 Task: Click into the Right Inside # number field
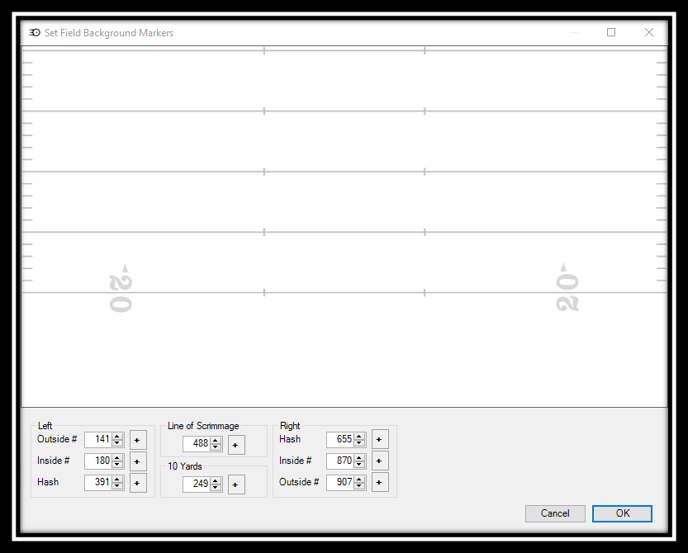[x=341, y=462]
